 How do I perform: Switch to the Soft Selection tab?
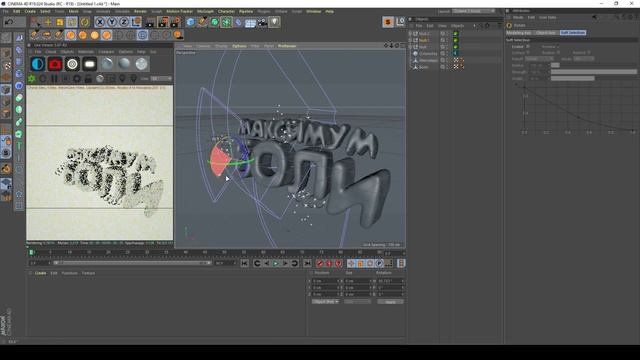coord(573,33)
